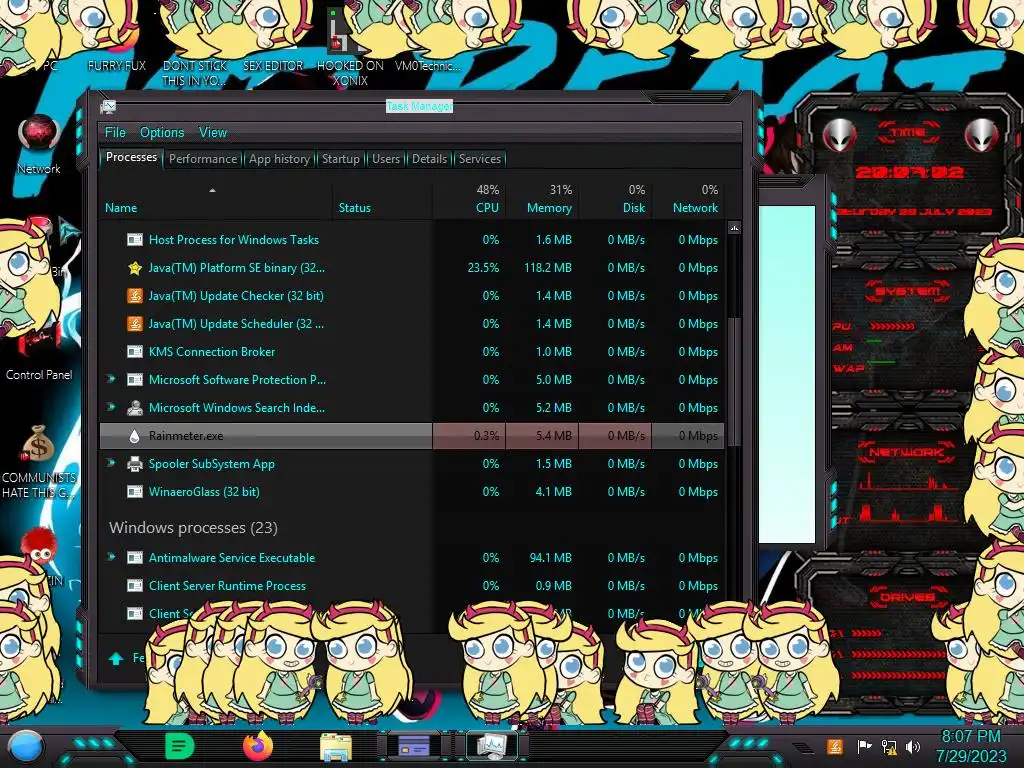
Task: Switch to the Performance tab
Action: [203, 159]
